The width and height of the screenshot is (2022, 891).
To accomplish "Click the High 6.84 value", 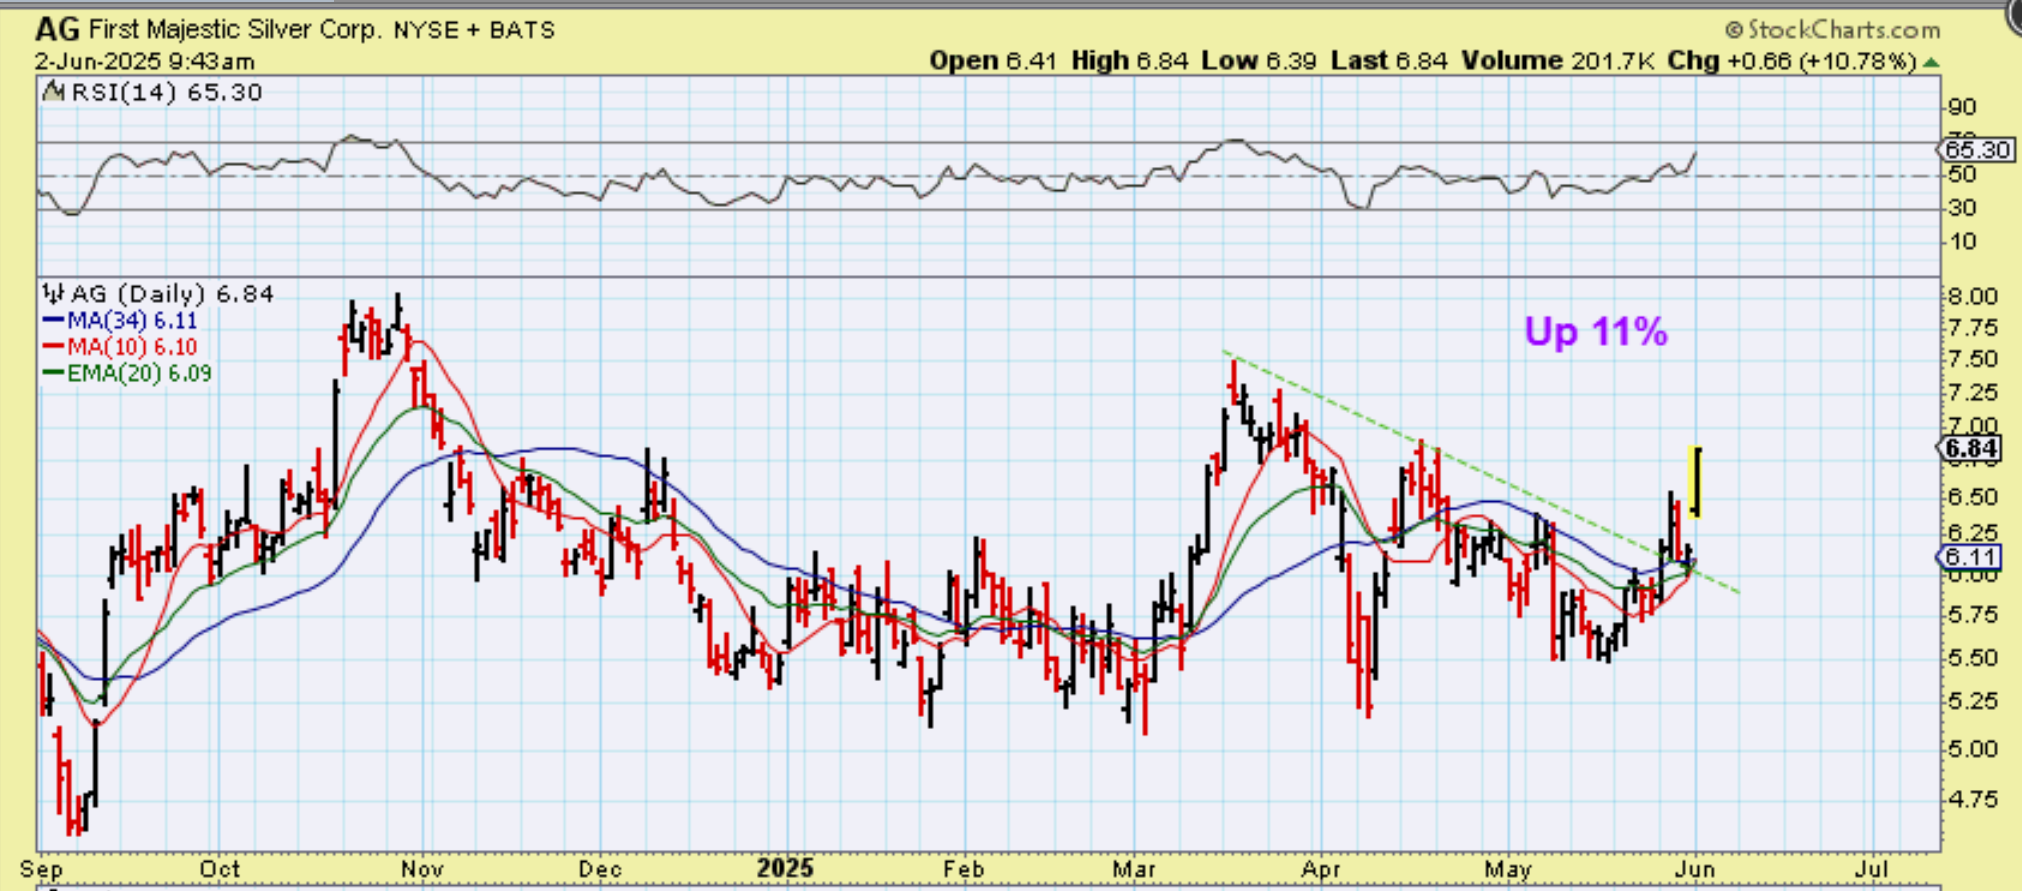I will pos(1130,61).
